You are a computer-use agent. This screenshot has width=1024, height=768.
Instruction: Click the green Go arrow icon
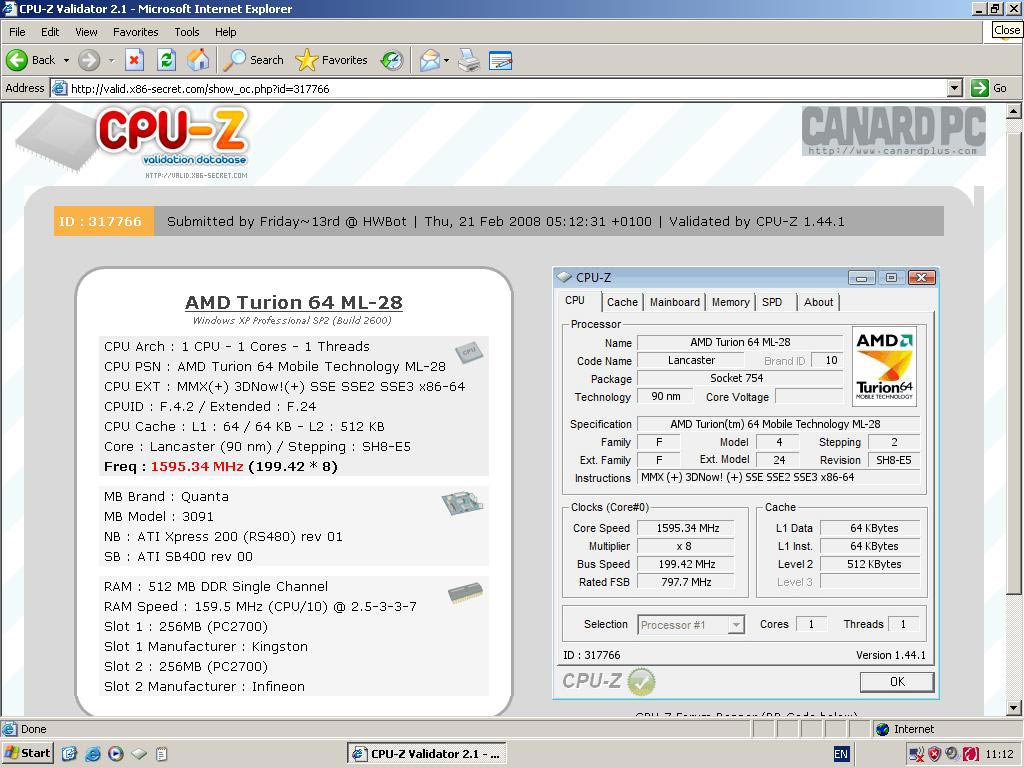980,88
